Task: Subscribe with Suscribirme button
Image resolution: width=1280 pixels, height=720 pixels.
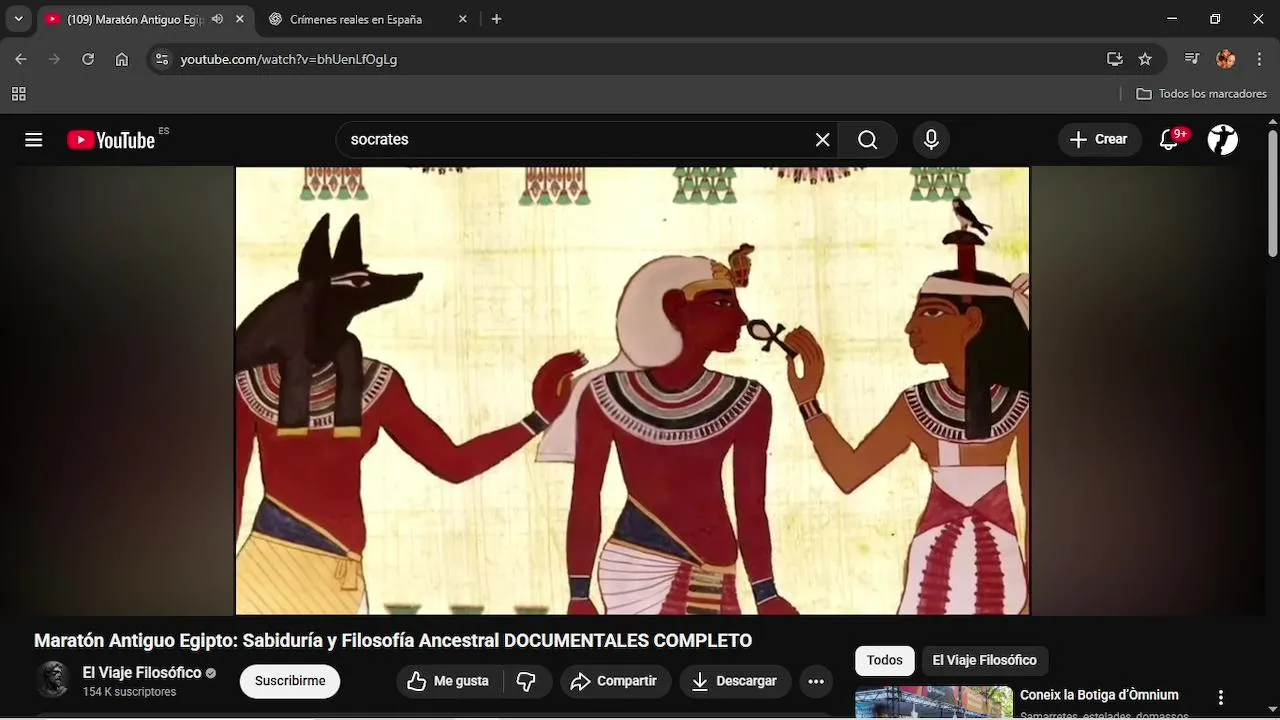Action: click(290, 681)
